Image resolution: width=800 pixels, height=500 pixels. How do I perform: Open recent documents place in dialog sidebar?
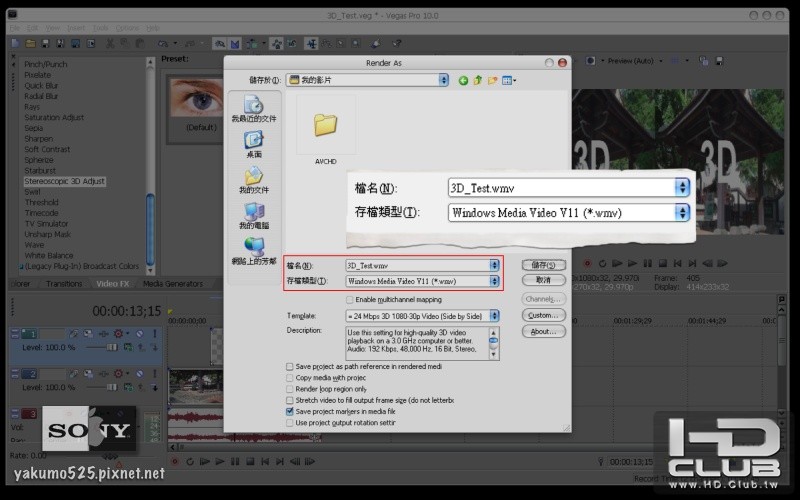[x=254, y=109]
